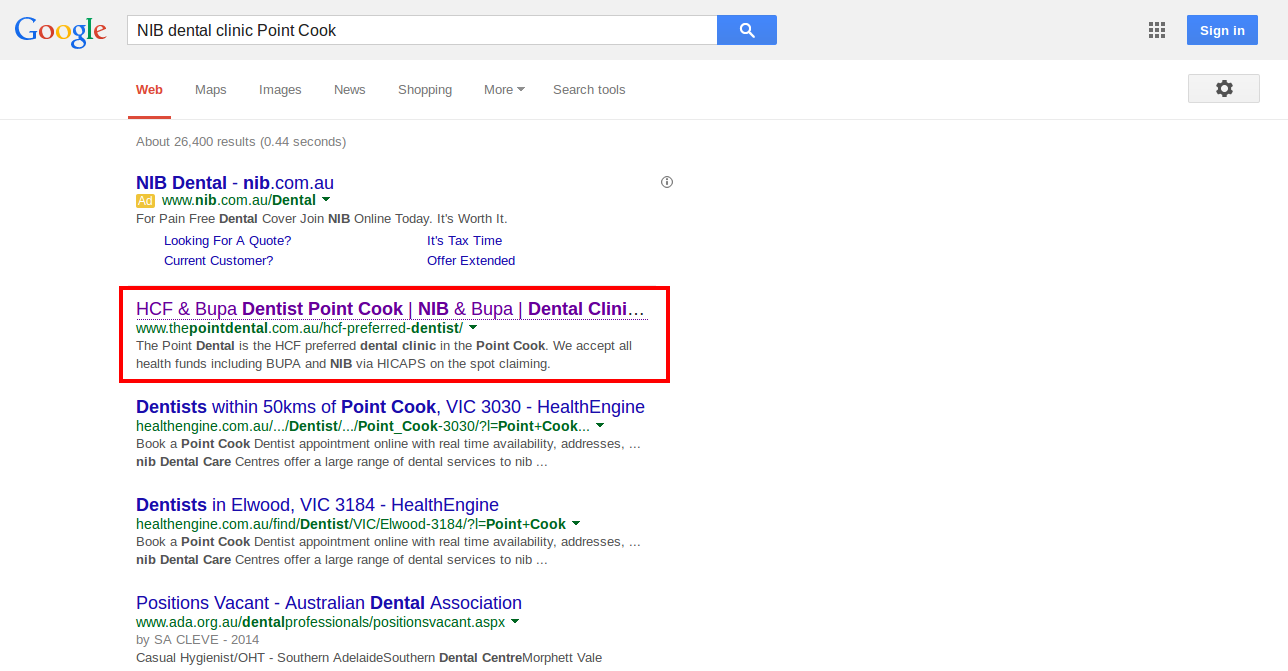Expand the Elwood-3184 HealthEngine URL arrow
Viewport: 1288px width, 671px height.
(576, 524)
